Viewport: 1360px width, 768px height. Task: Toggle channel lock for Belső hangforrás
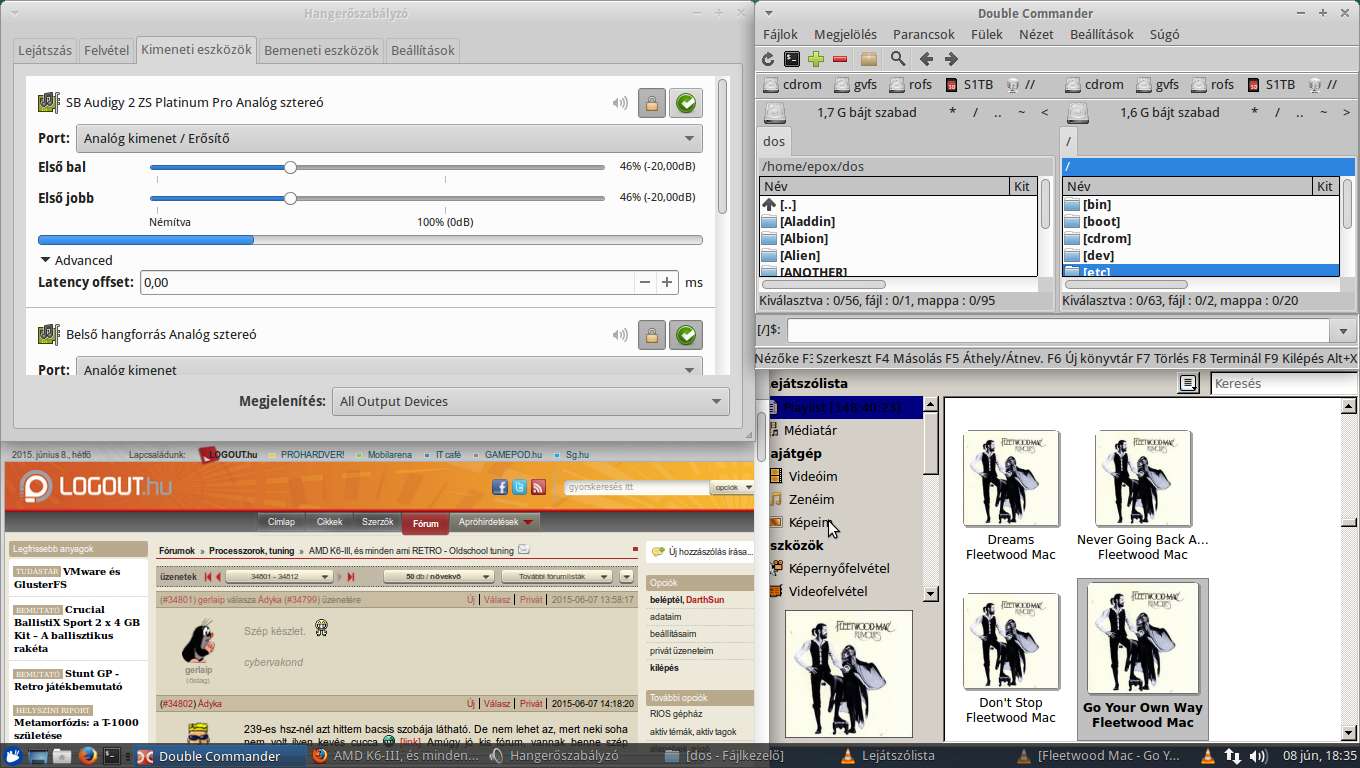(x=652, y=335)
